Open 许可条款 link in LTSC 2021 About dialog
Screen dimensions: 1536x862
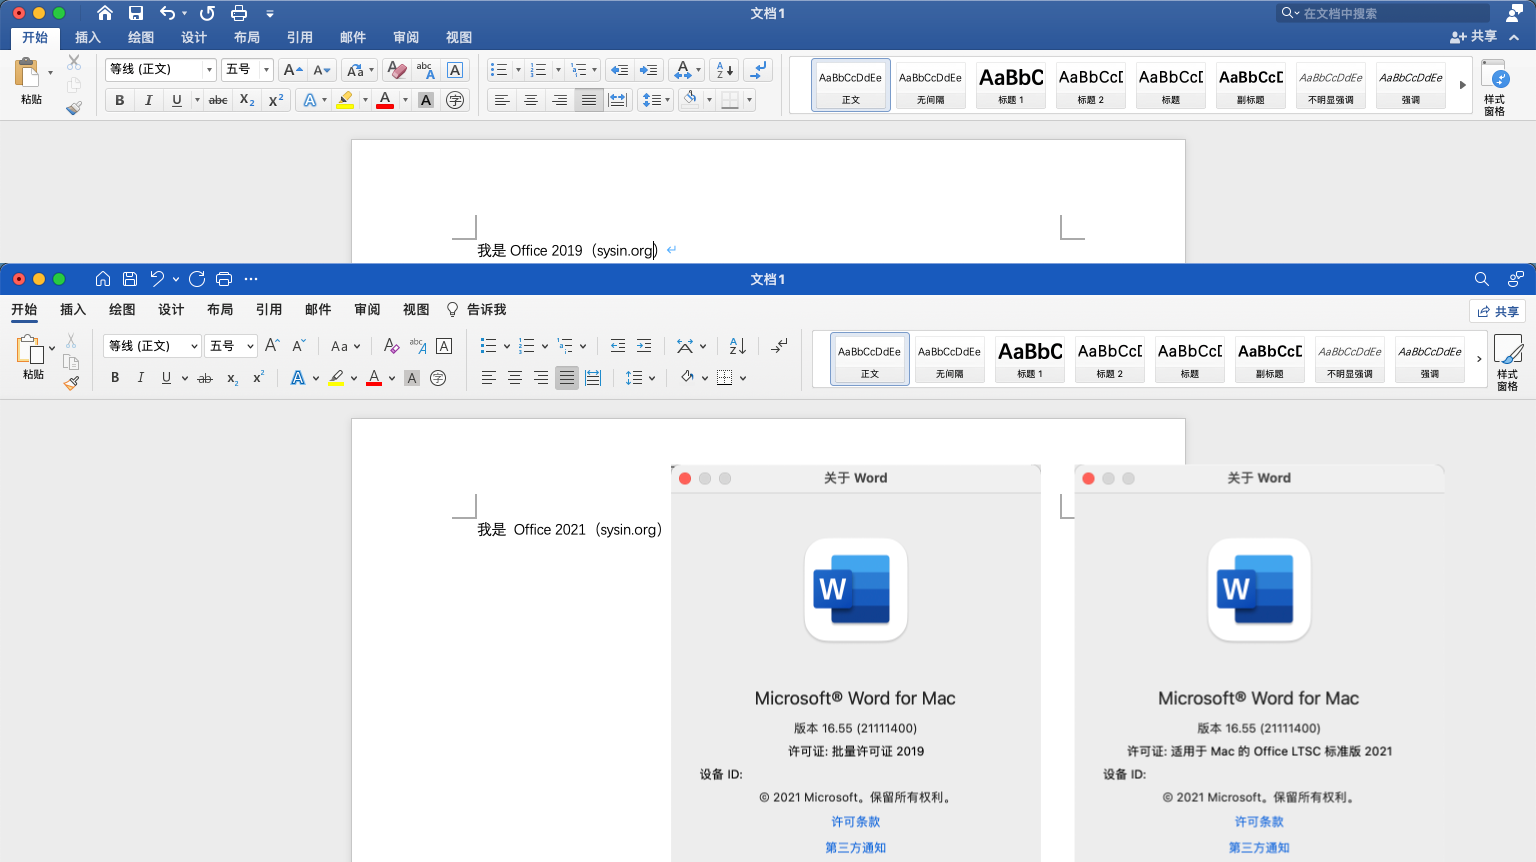pos(1259,822)
